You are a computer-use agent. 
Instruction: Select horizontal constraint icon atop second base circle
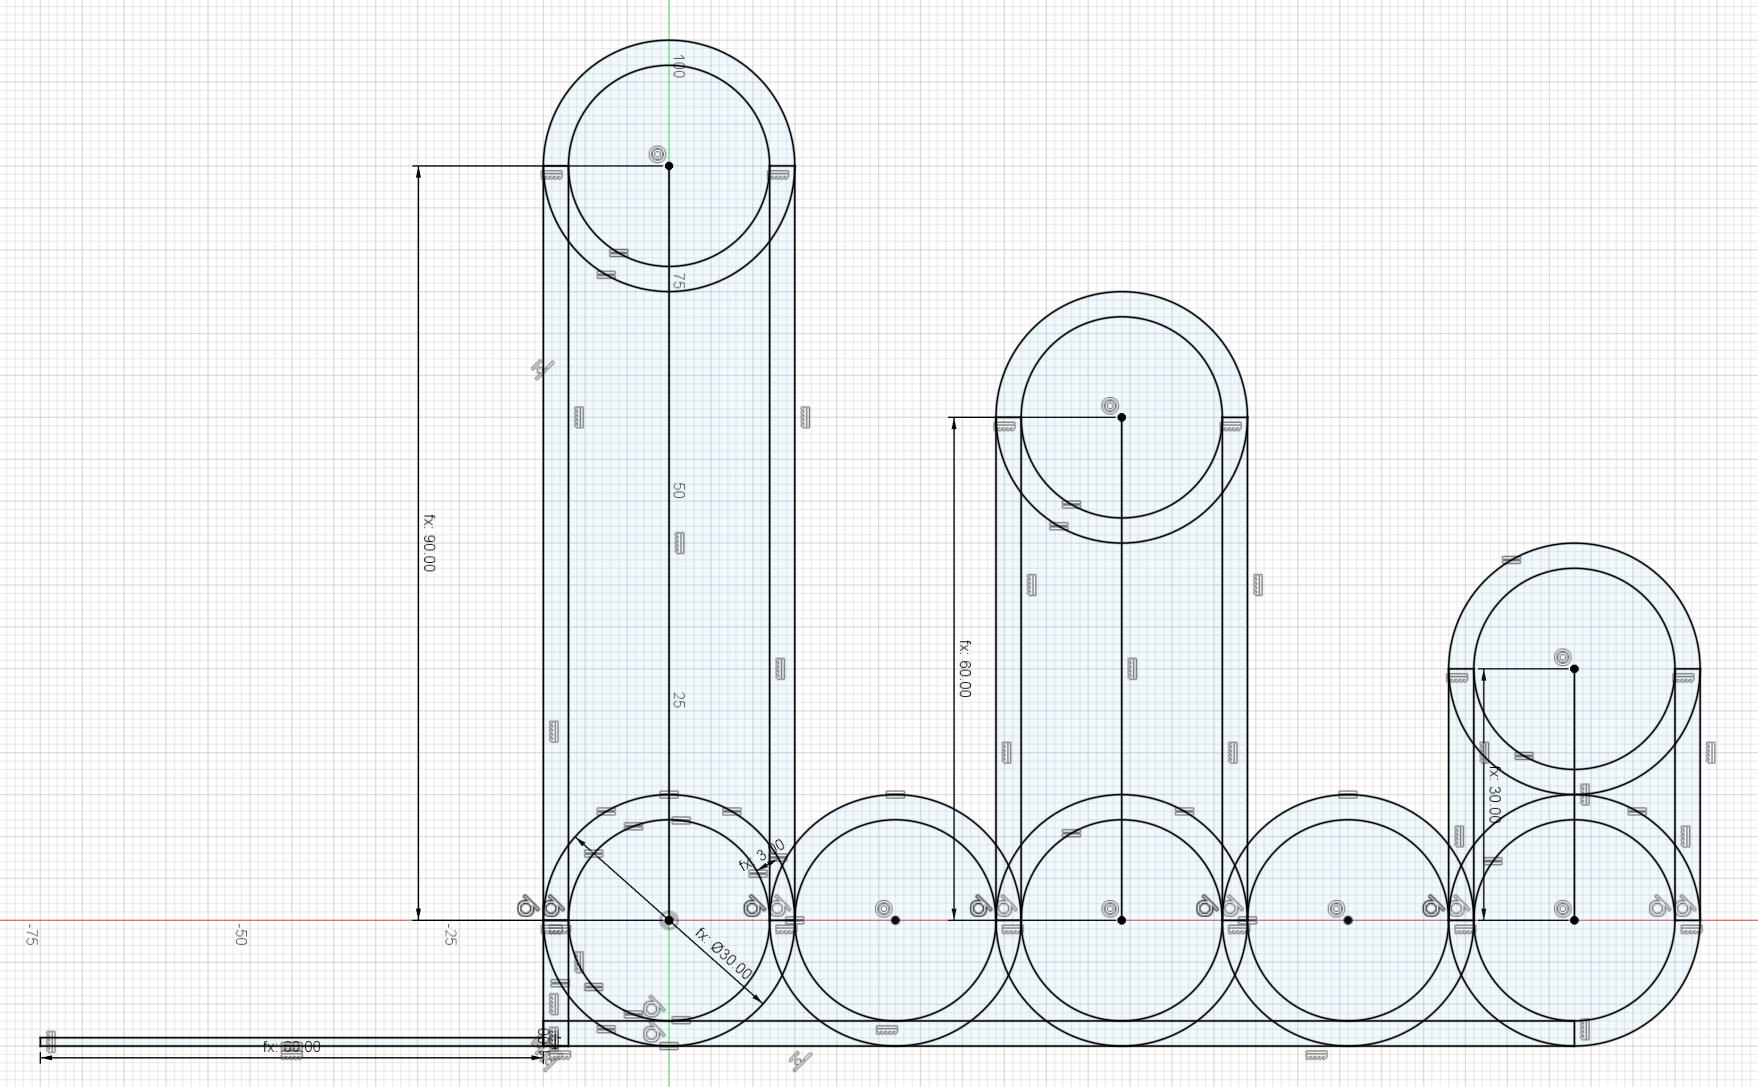(895, 795)
